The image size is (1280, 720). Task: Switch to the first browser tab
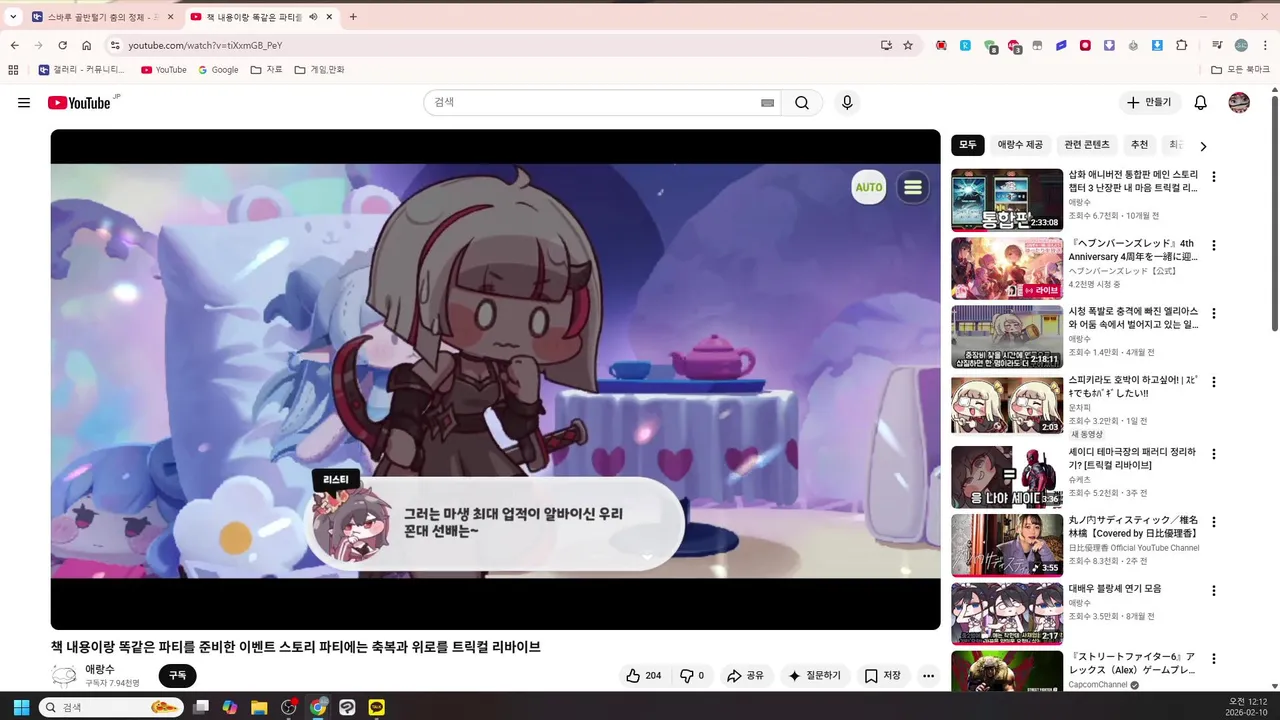pyautogui.click(x=102, y=17)
